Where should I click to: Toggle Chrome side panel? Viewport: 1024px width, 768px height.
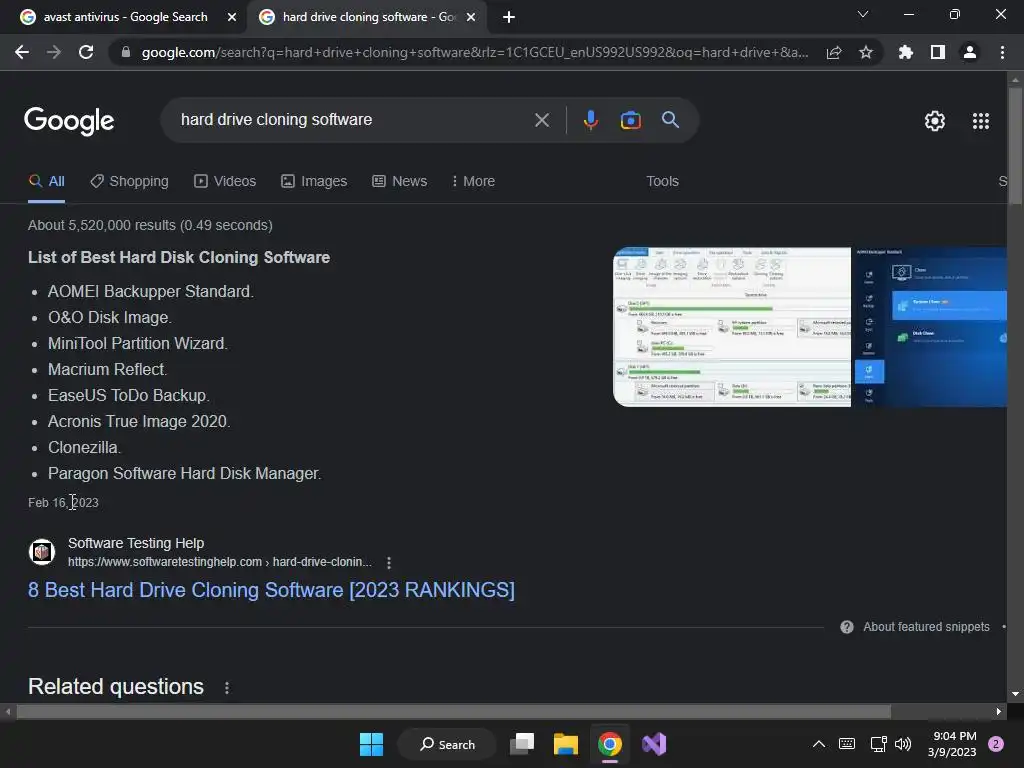pos(938,52)
